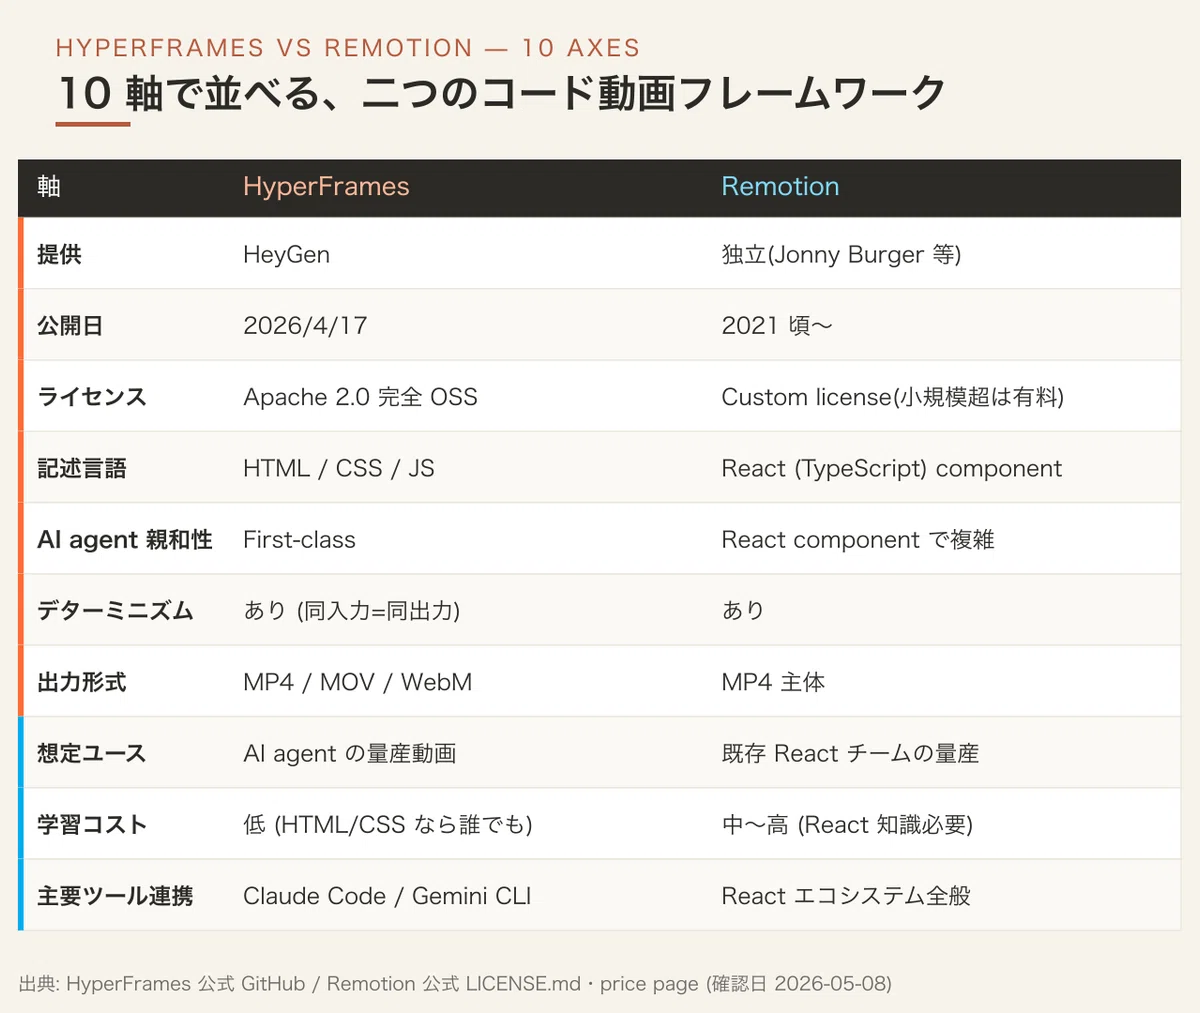Click the 'Remotion' column header
Image resolution: width=1200 pixels, height=1013 pixels.
[x=780, y=186]
